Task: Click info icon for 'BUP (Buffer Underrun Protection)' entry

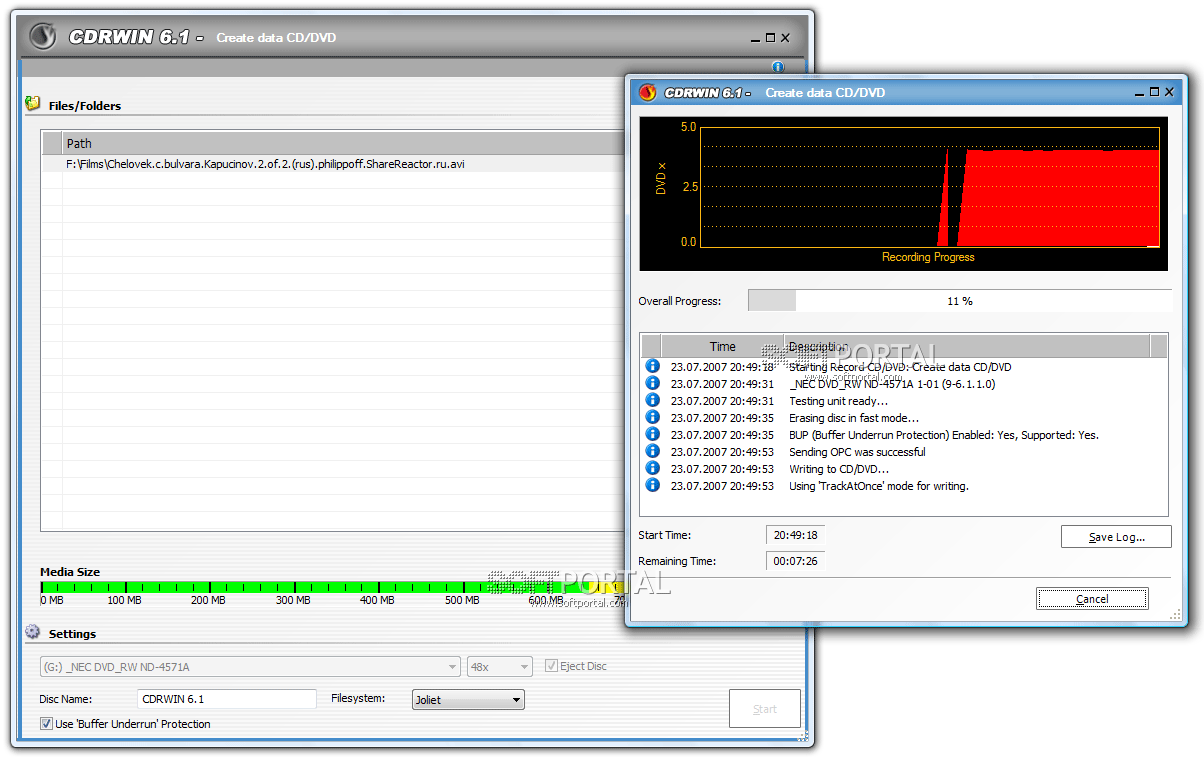Action: pyautogui.click(x=653, y=434)
